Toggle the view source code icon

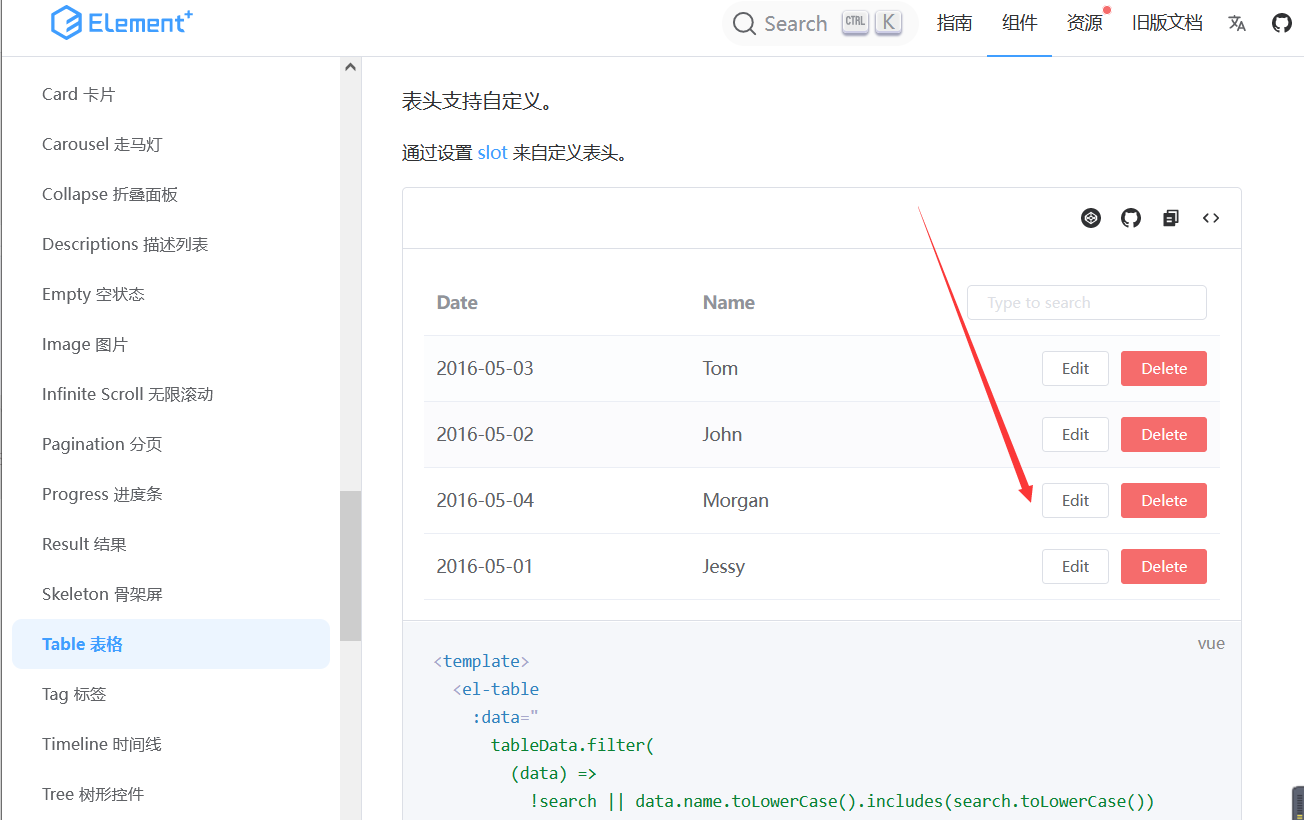click(x=1211, y=218)
